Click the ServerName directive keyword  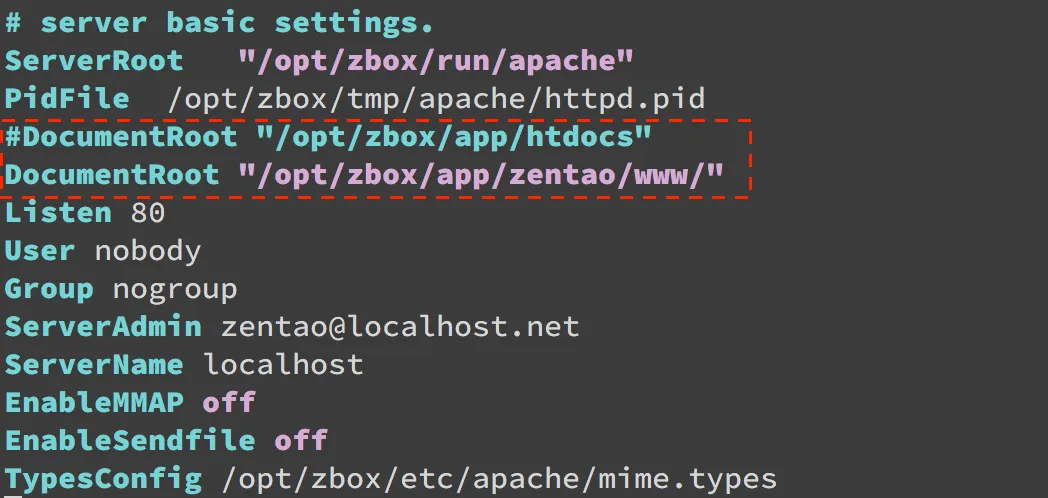click(x=94, y=365)
